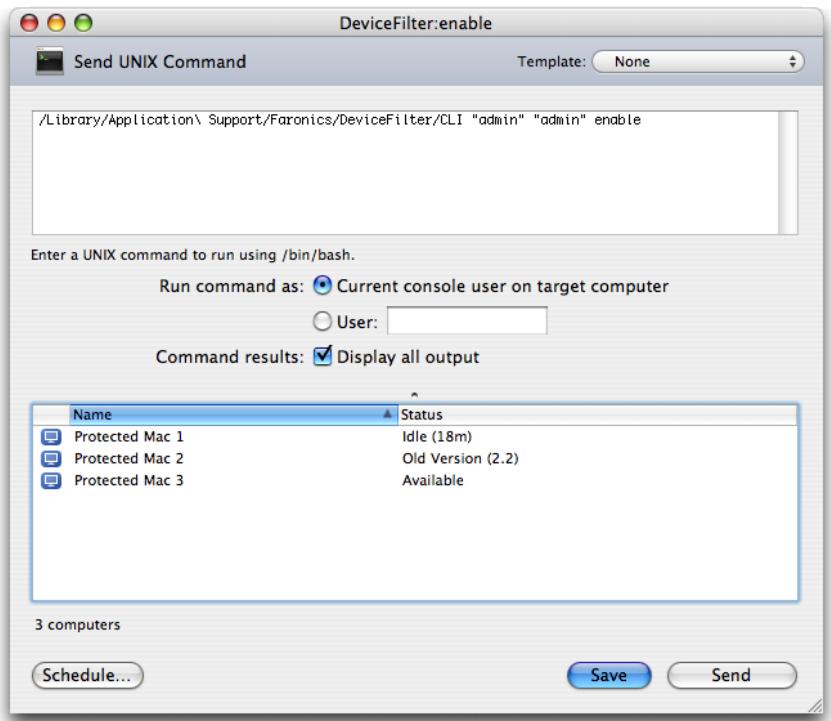
Task: Click the 3 computers count label
Action: (77, 625)
